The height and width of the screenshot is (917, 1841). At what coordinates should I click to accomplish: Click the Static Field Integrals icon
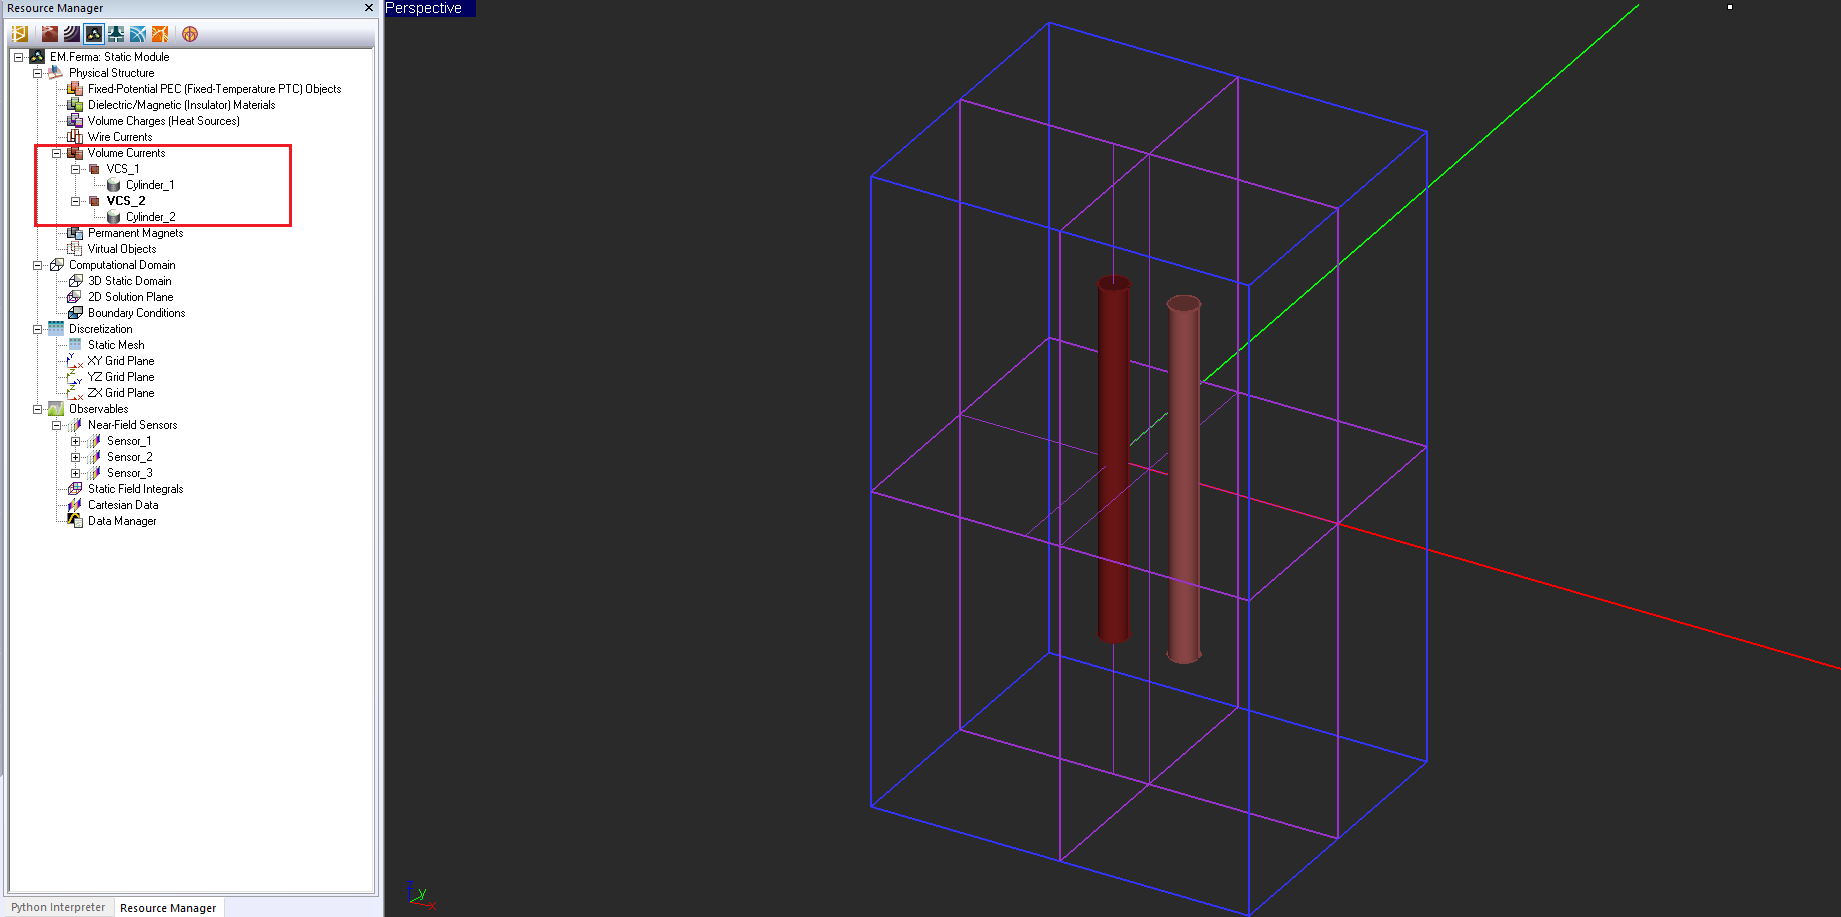tap(75, 489)
